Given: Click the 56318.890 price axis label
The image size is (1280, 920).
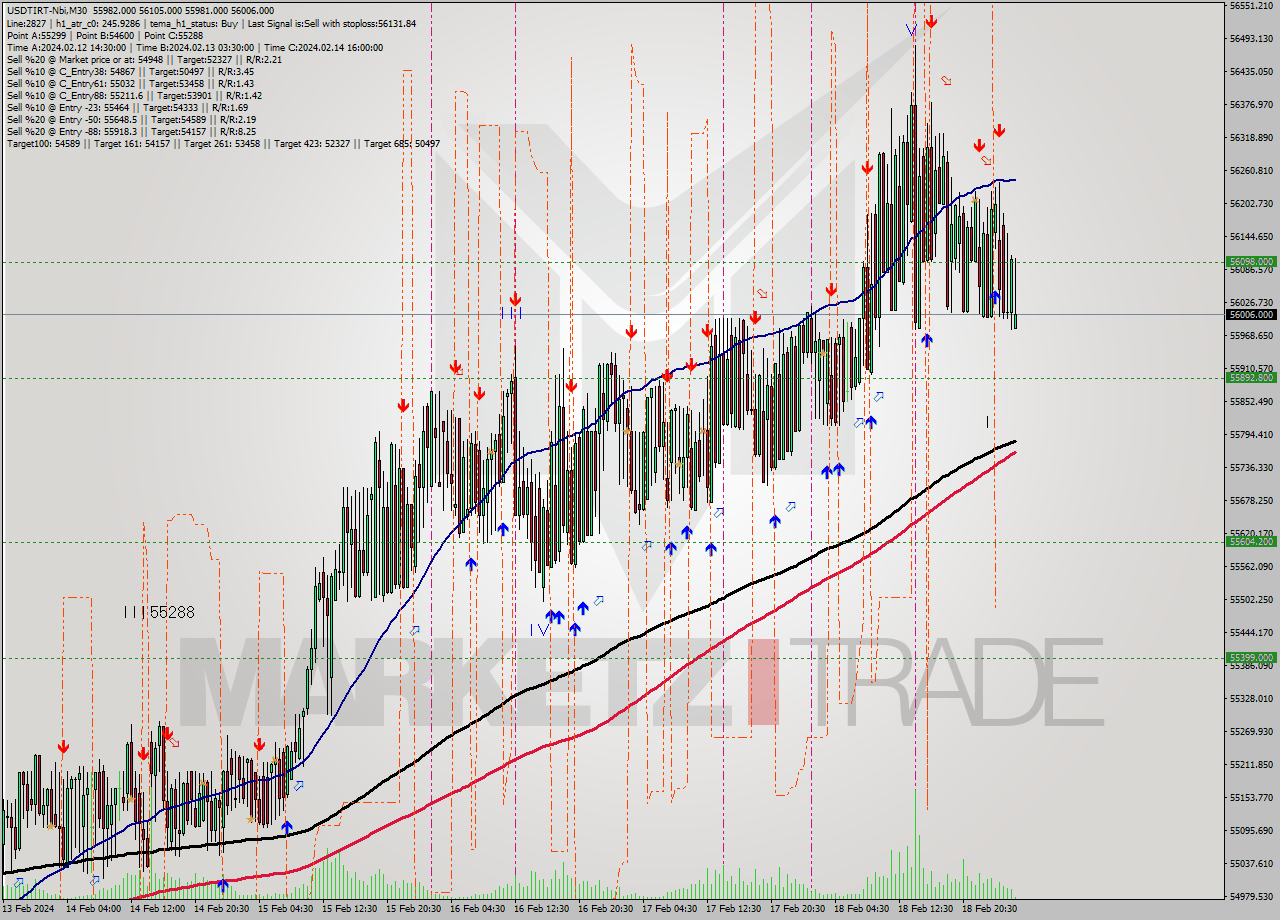Looking at the screenshot, I should 1251,137.
